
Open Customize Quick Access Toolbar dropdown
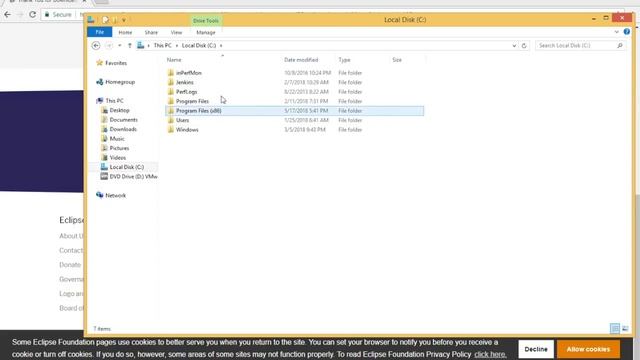click(124, 20)
